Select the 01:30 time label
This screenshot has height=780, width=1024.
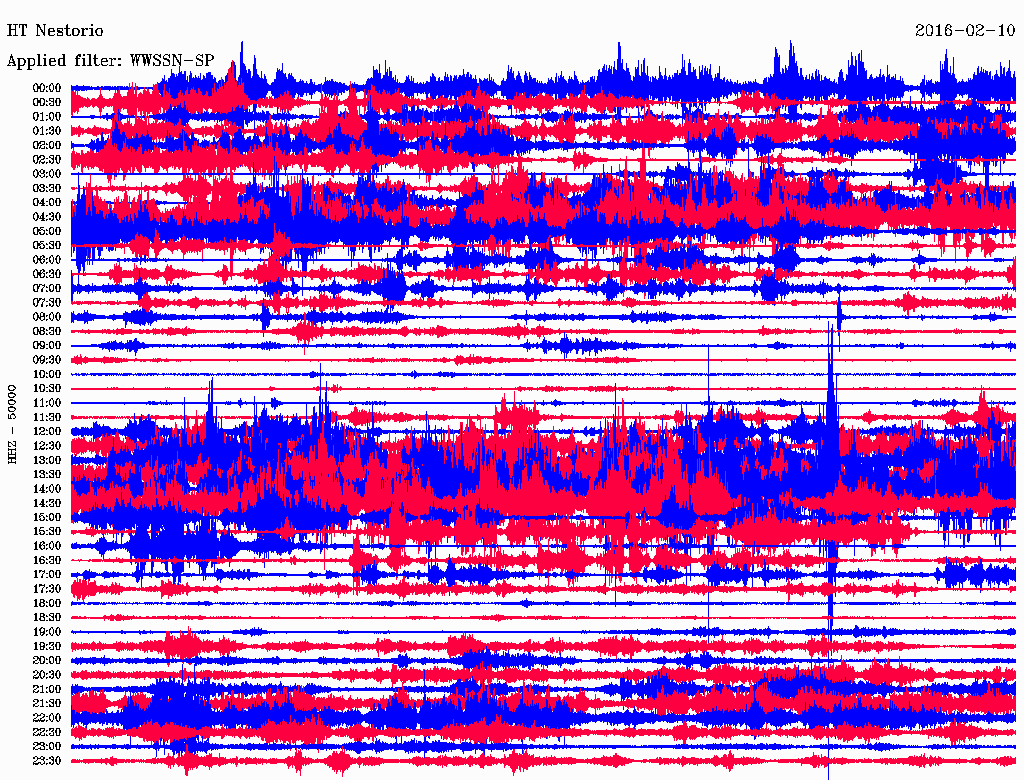(x=47, y=131)
